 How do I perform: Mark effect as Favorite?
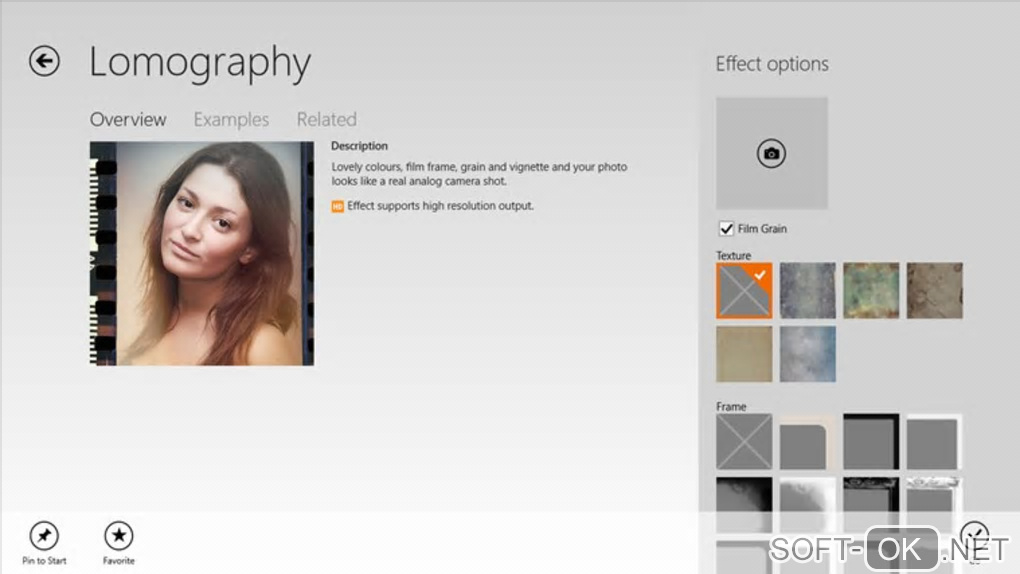pyautogui.click(x=118, y=543)
